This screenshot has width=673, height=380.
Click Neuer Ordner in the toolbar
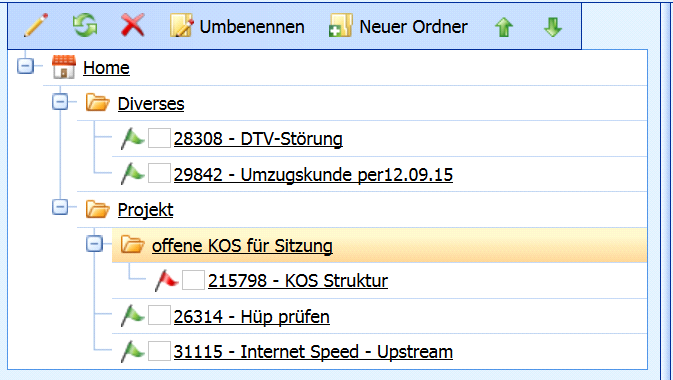click(x=398, y=26)
